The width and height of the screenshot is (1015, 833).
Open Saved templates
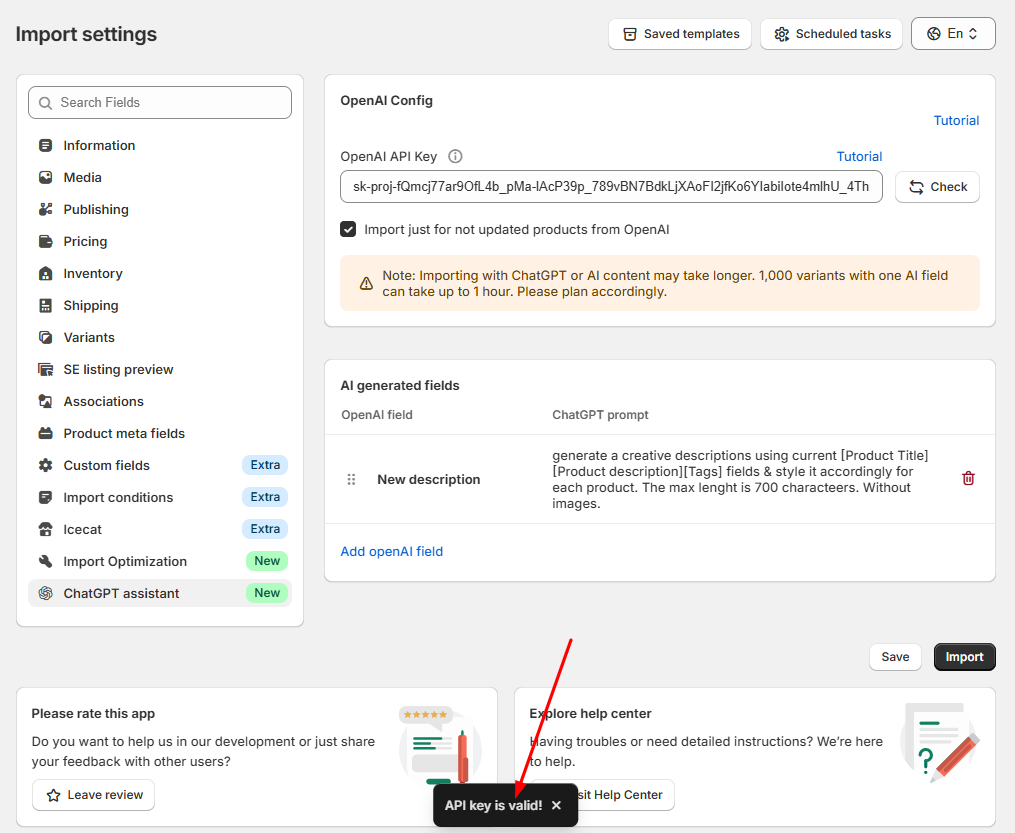tap(680, 34)
